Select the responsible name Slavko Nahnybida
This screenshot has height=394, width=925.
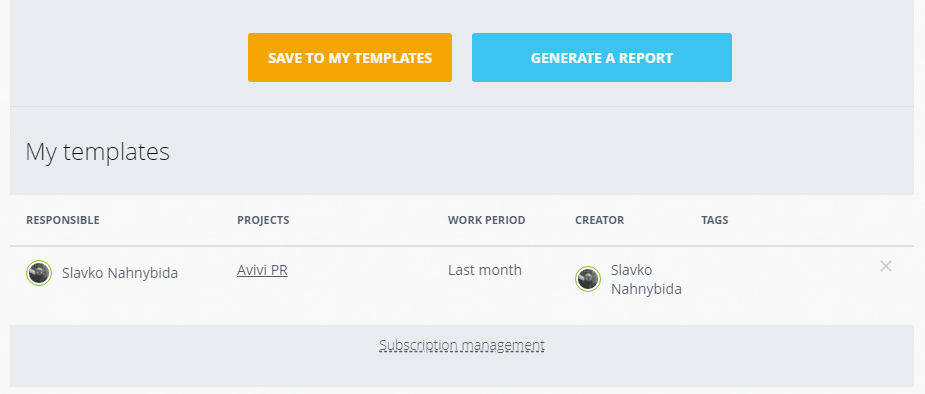pyautogui.click(x=120, y=273)
